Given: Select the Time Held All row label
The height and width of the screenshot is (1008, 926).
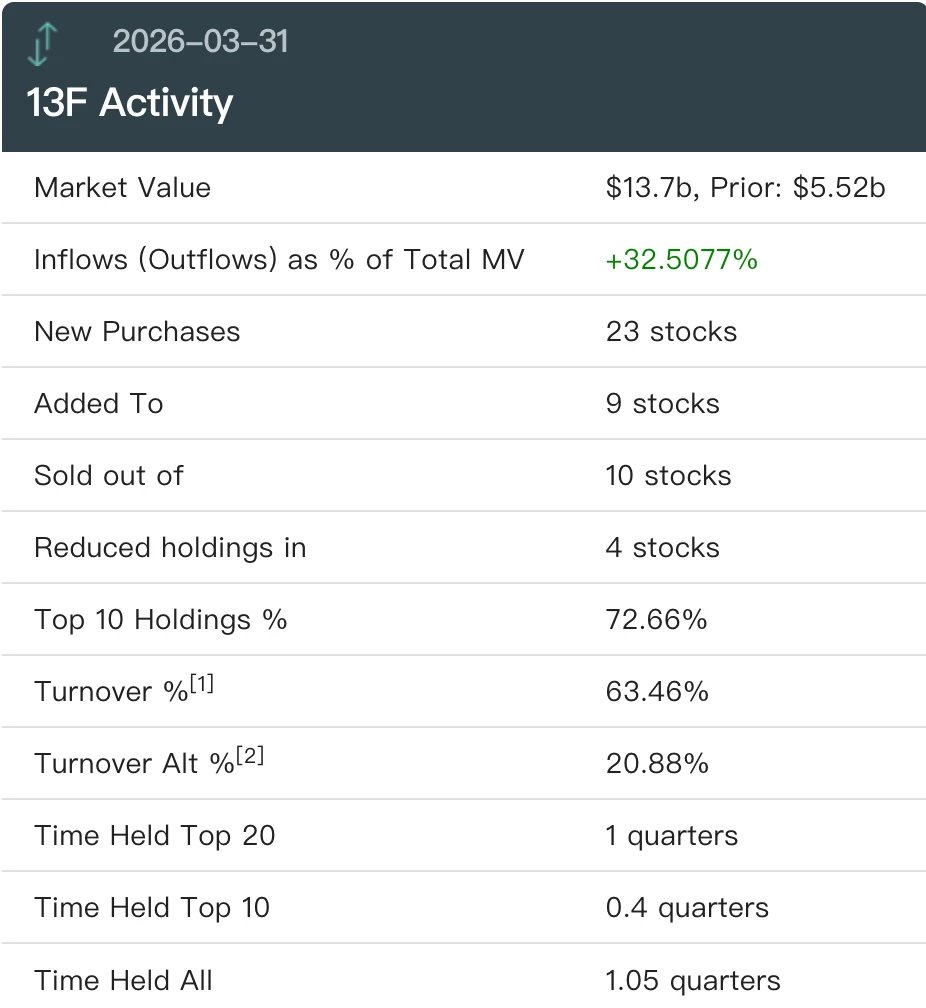Looking at the screenshot, I should 123,980.
